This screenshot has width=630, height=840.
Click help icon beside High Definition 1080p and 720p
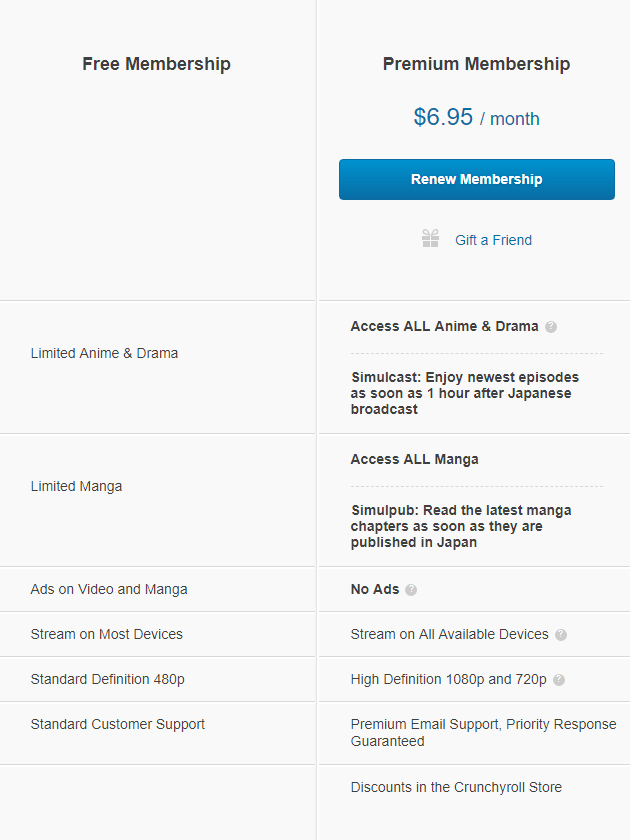tap(559, 680)
